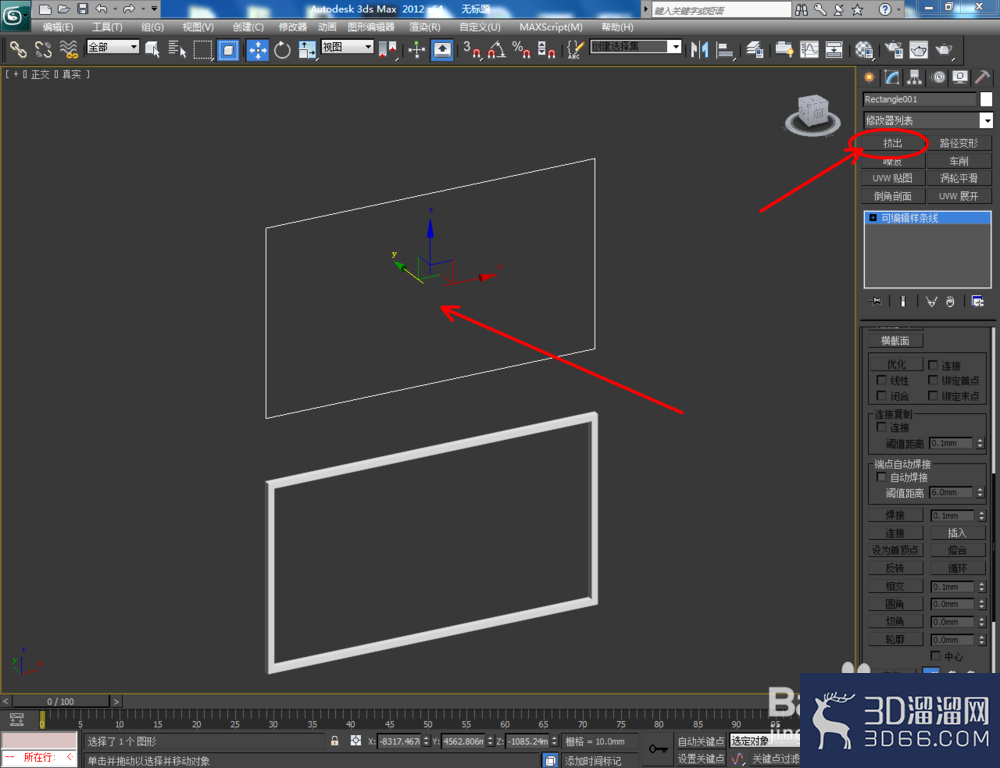1000x768 pixels.
Task: Check the 线性 checkbox
Action: pyautogui.click(x=881, y=380)
